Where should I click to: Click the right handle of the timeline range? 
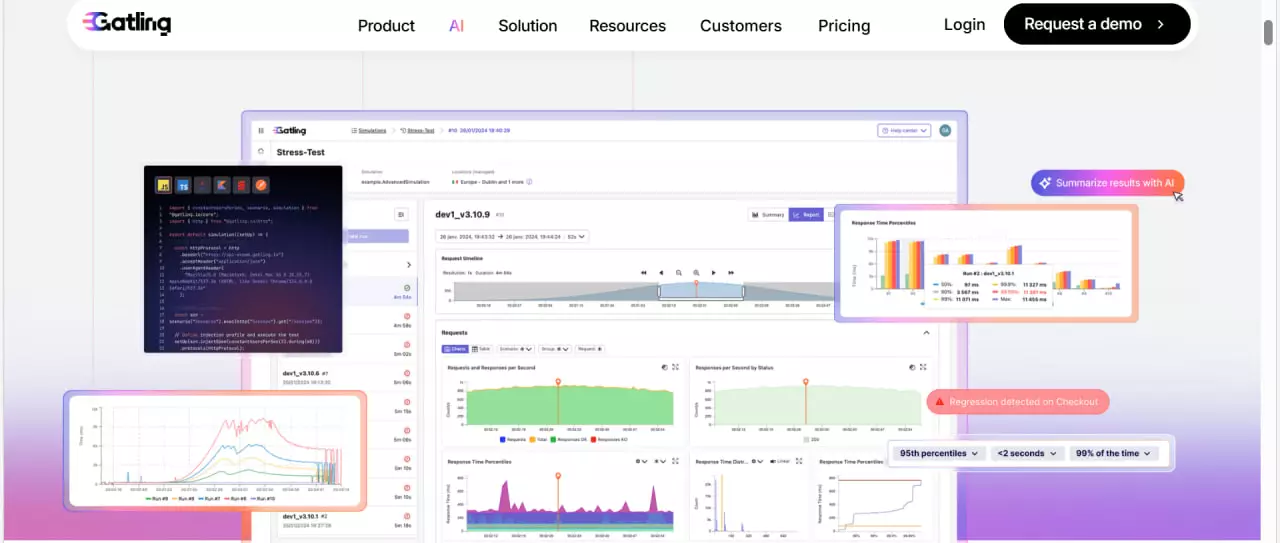743,292
